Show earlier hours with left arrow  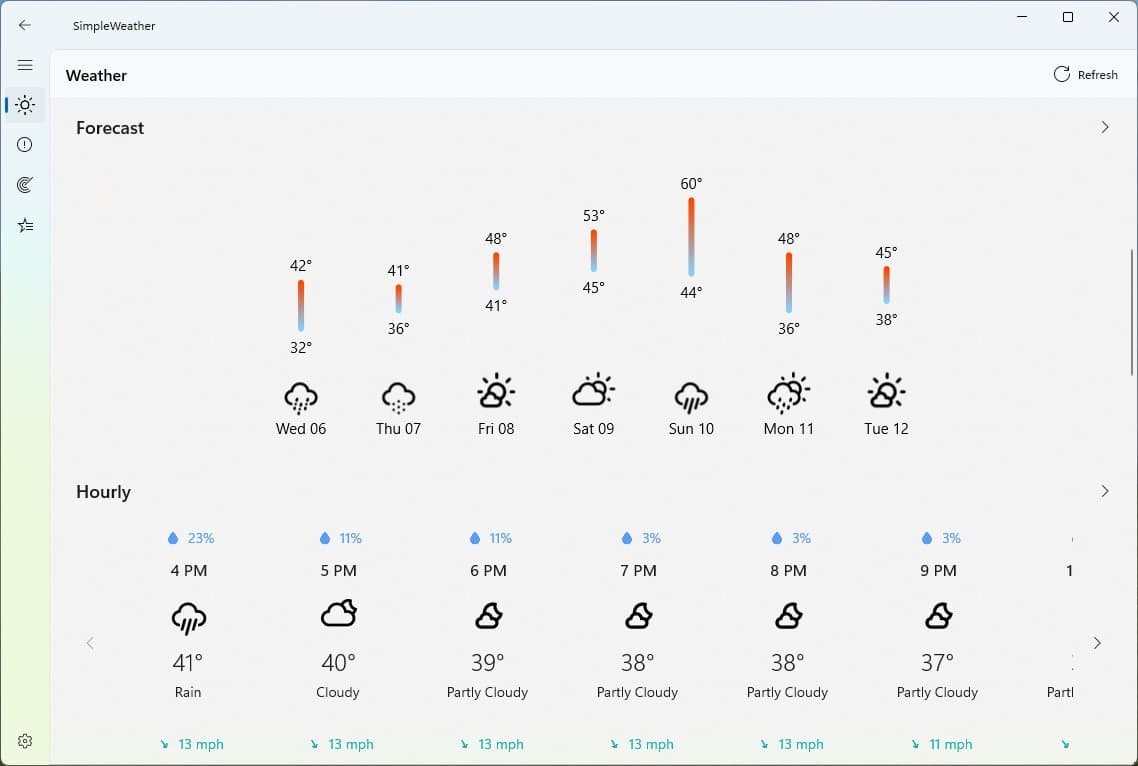click(x=90, y=643)
